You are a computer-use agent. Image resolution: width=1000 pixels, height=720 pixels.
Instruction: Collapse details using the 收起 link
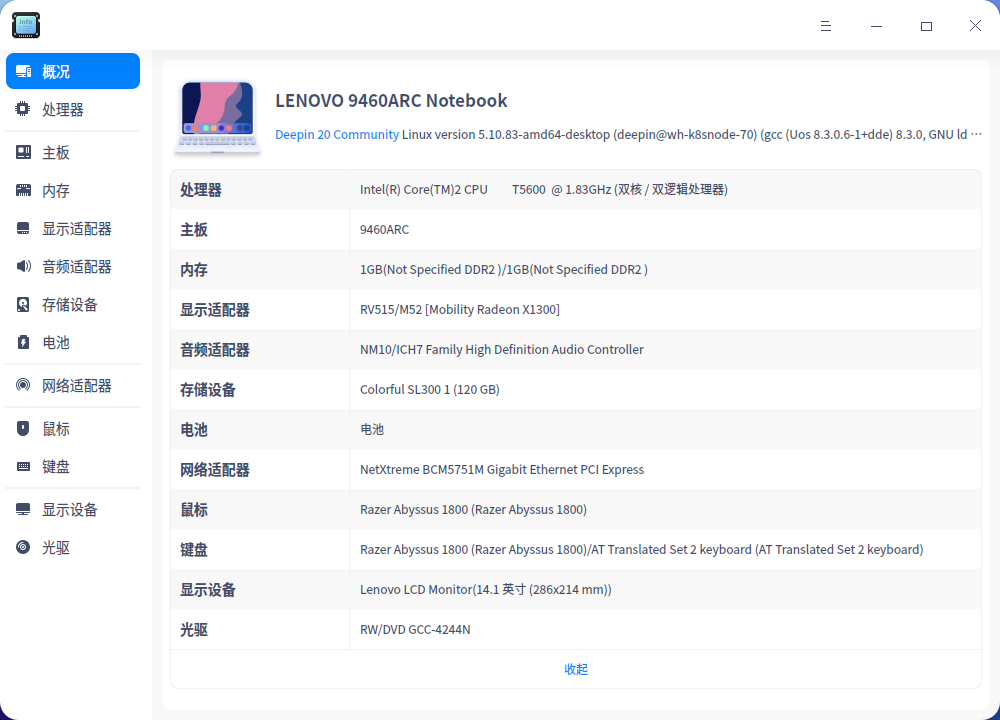576,668
